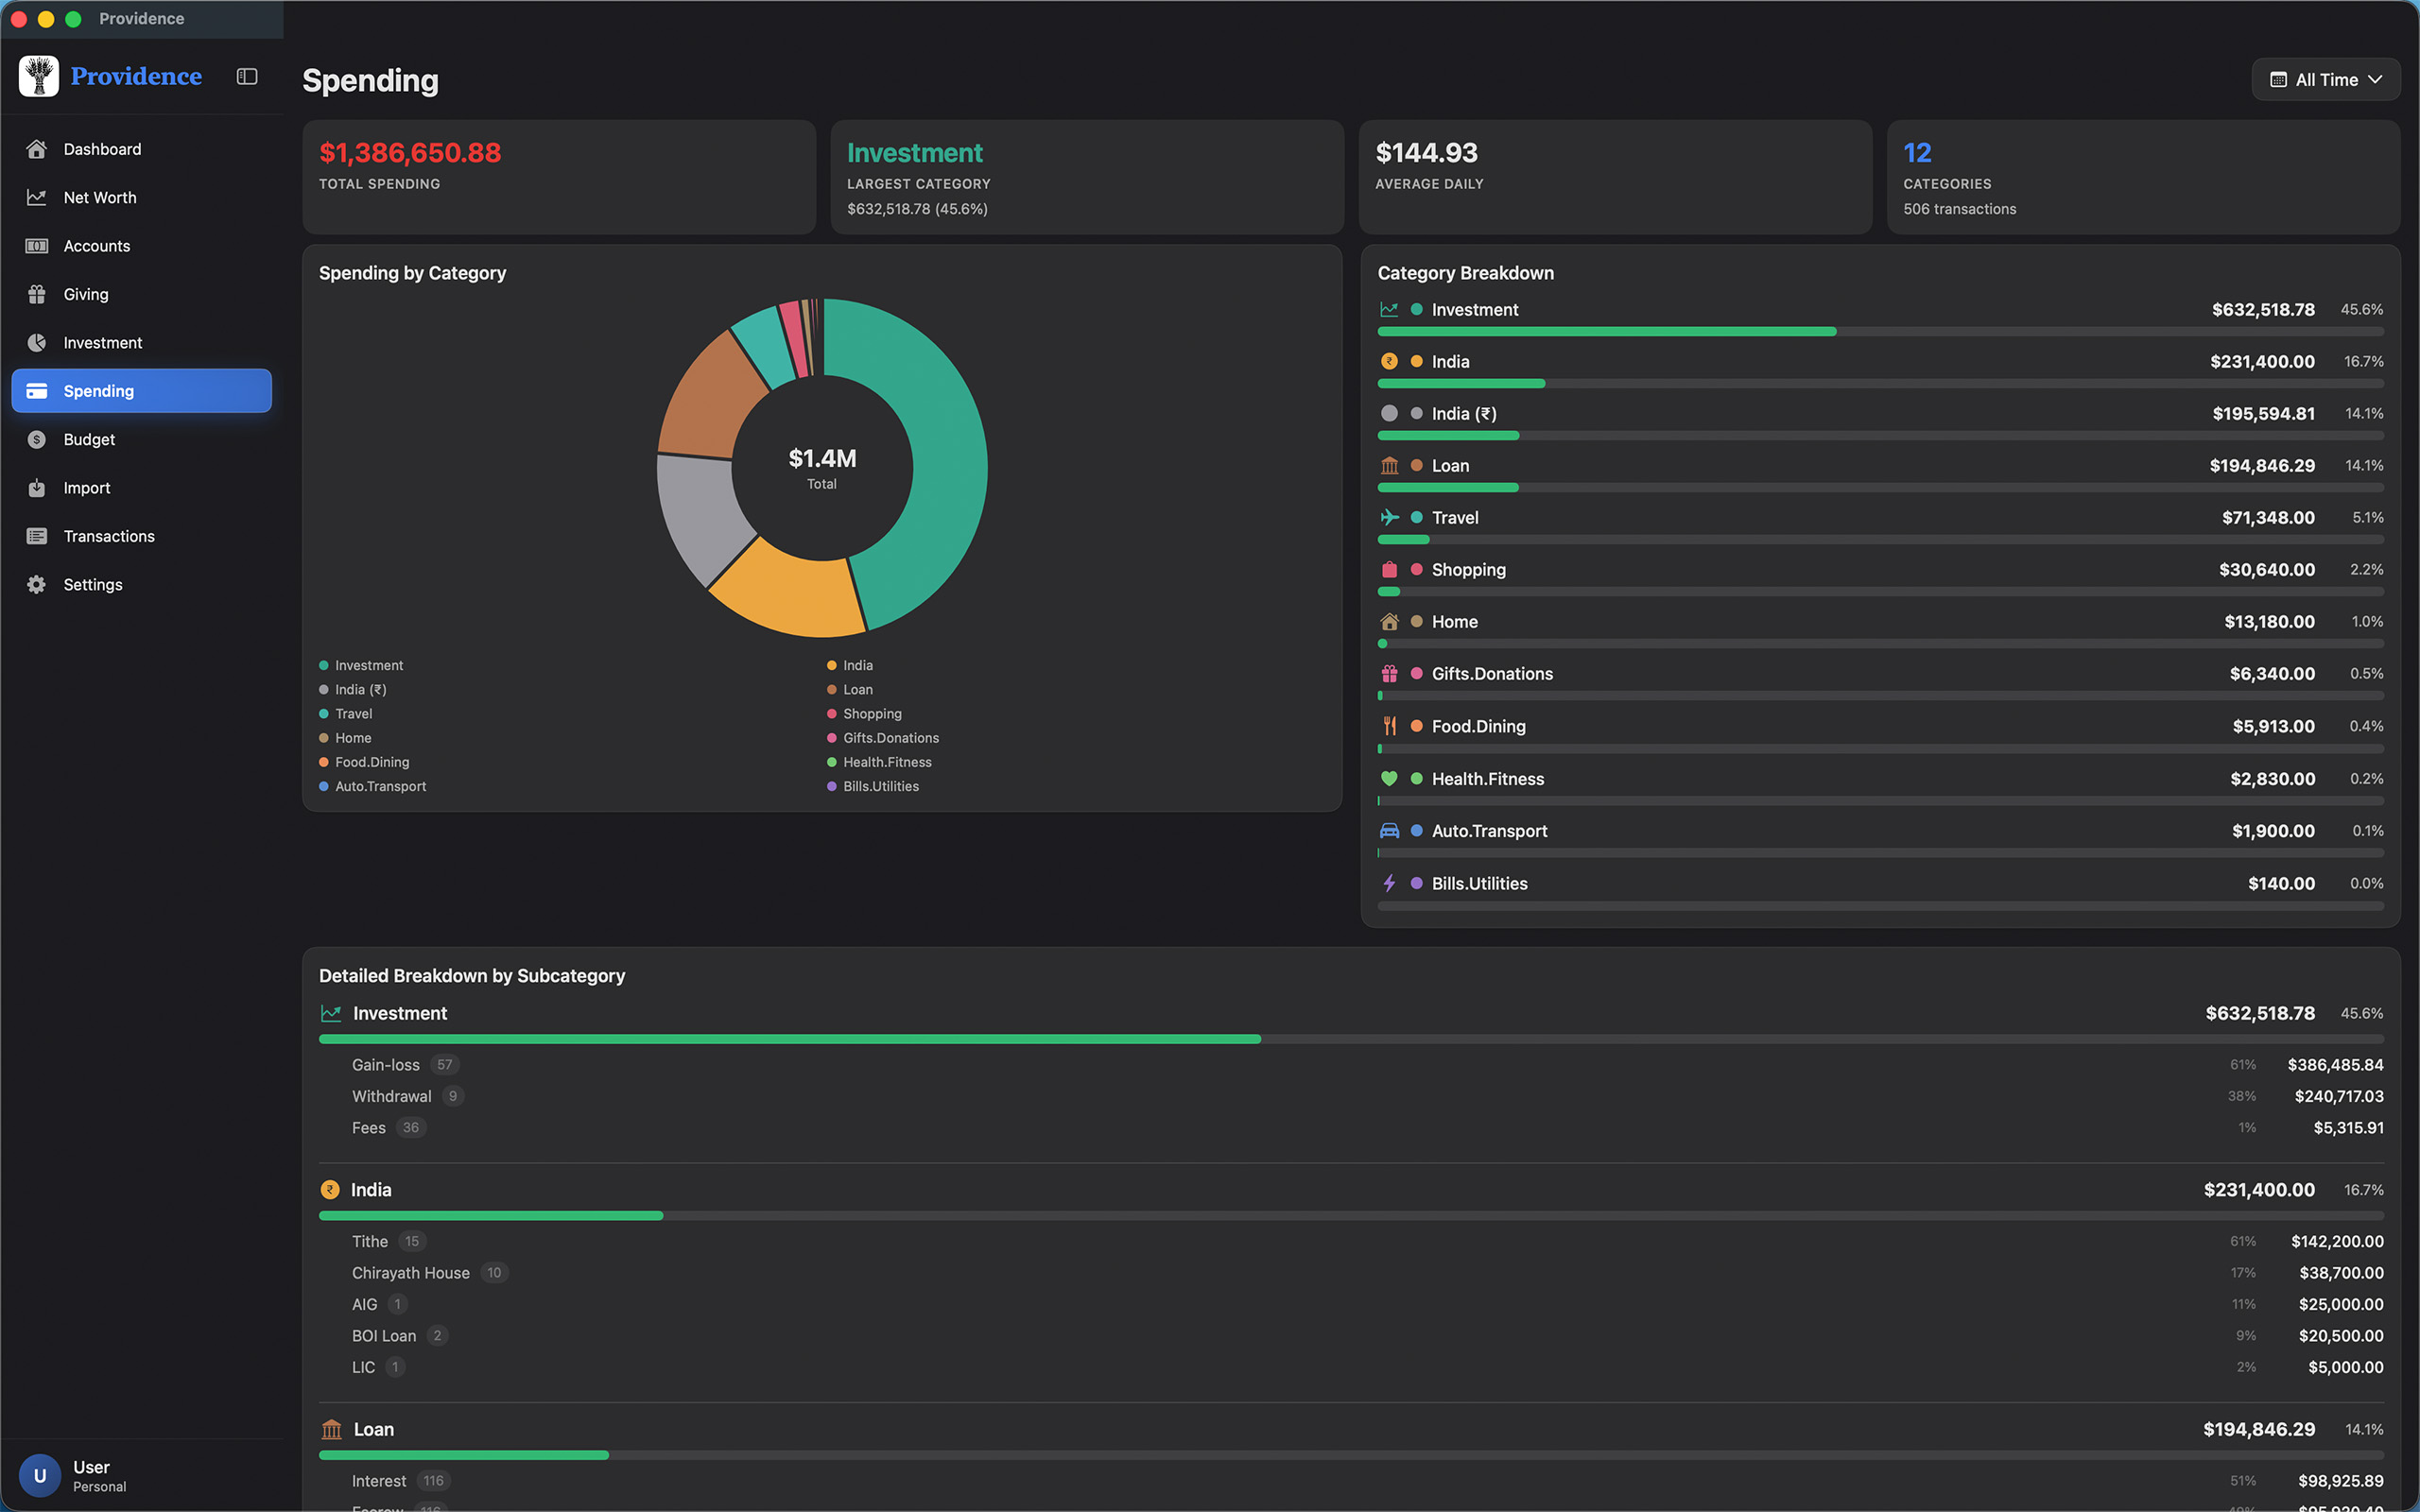Click the 12 Categories card
The height and width of the screenshot is (1512, 2420).
(2143, 178)
